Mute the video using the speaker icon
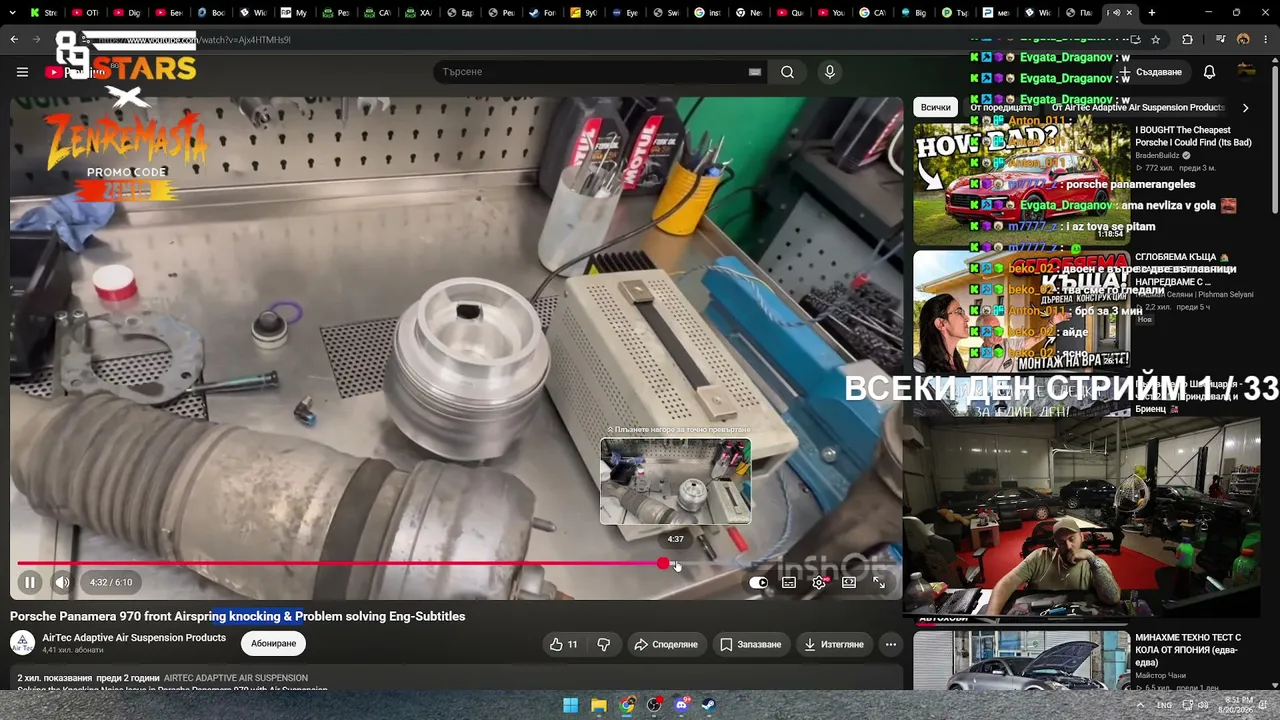1280x720 pixels. (x=62, y=582)
